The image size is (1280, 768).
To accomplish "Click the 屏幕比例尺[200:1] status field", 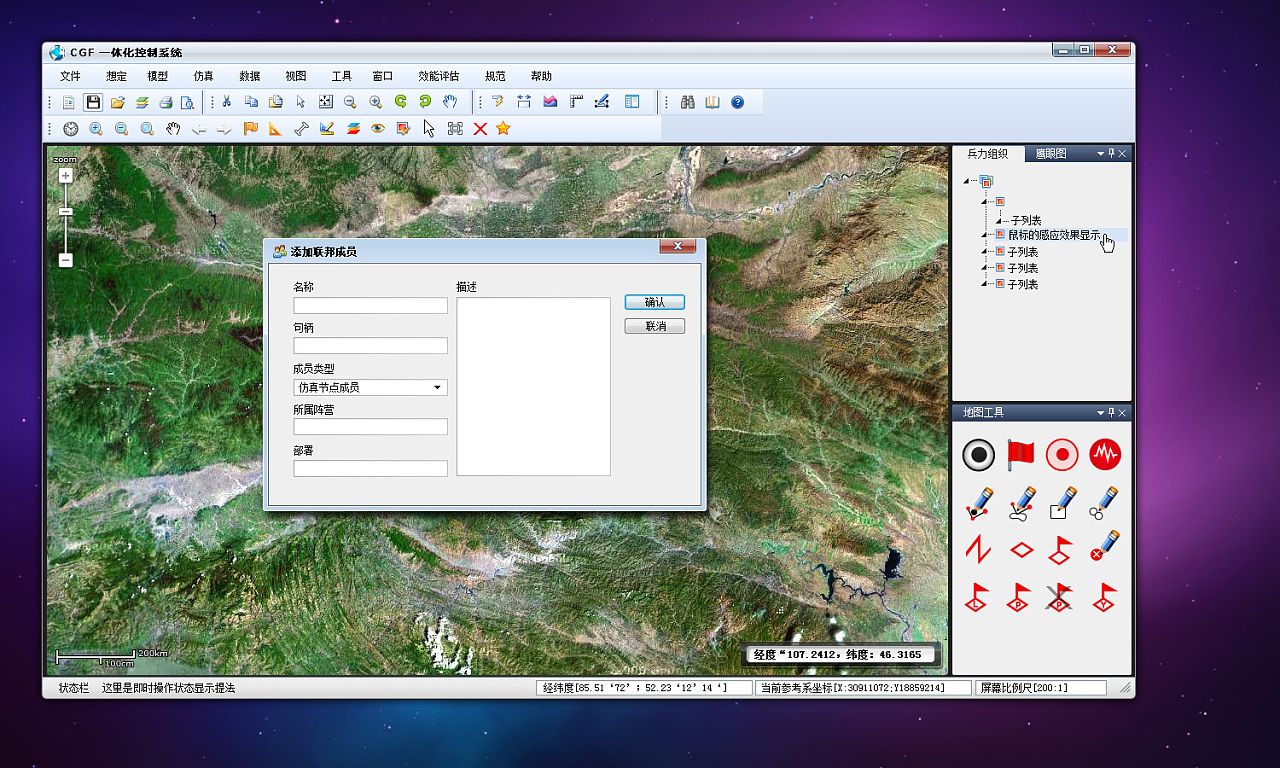I will coord(1041,688).
